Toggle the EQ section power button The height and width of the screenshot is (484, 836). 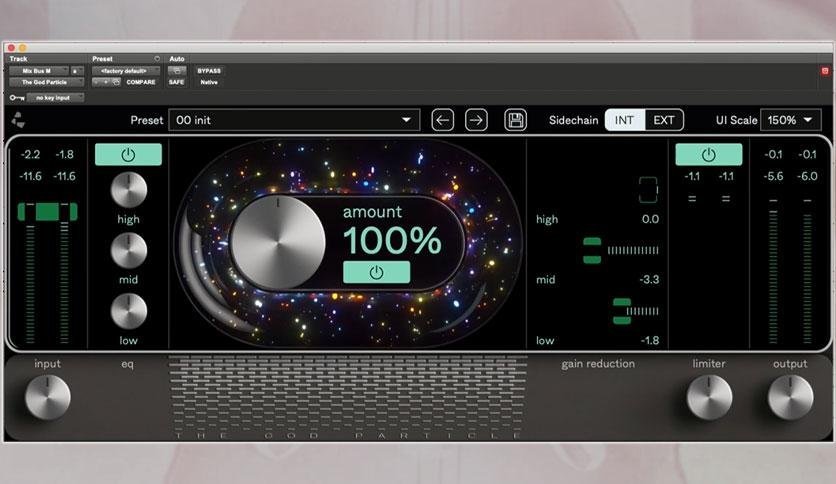point(128,154)
